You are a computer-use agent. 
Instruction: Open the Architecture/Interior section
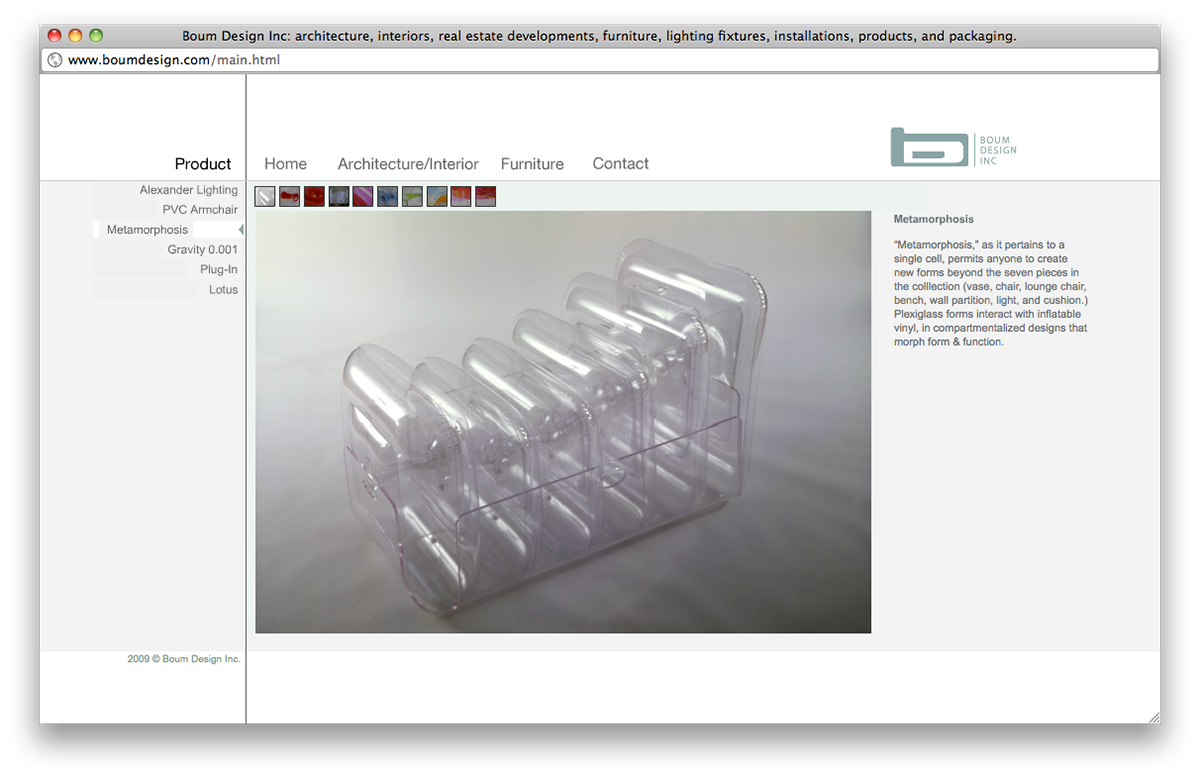click(408, 164)
